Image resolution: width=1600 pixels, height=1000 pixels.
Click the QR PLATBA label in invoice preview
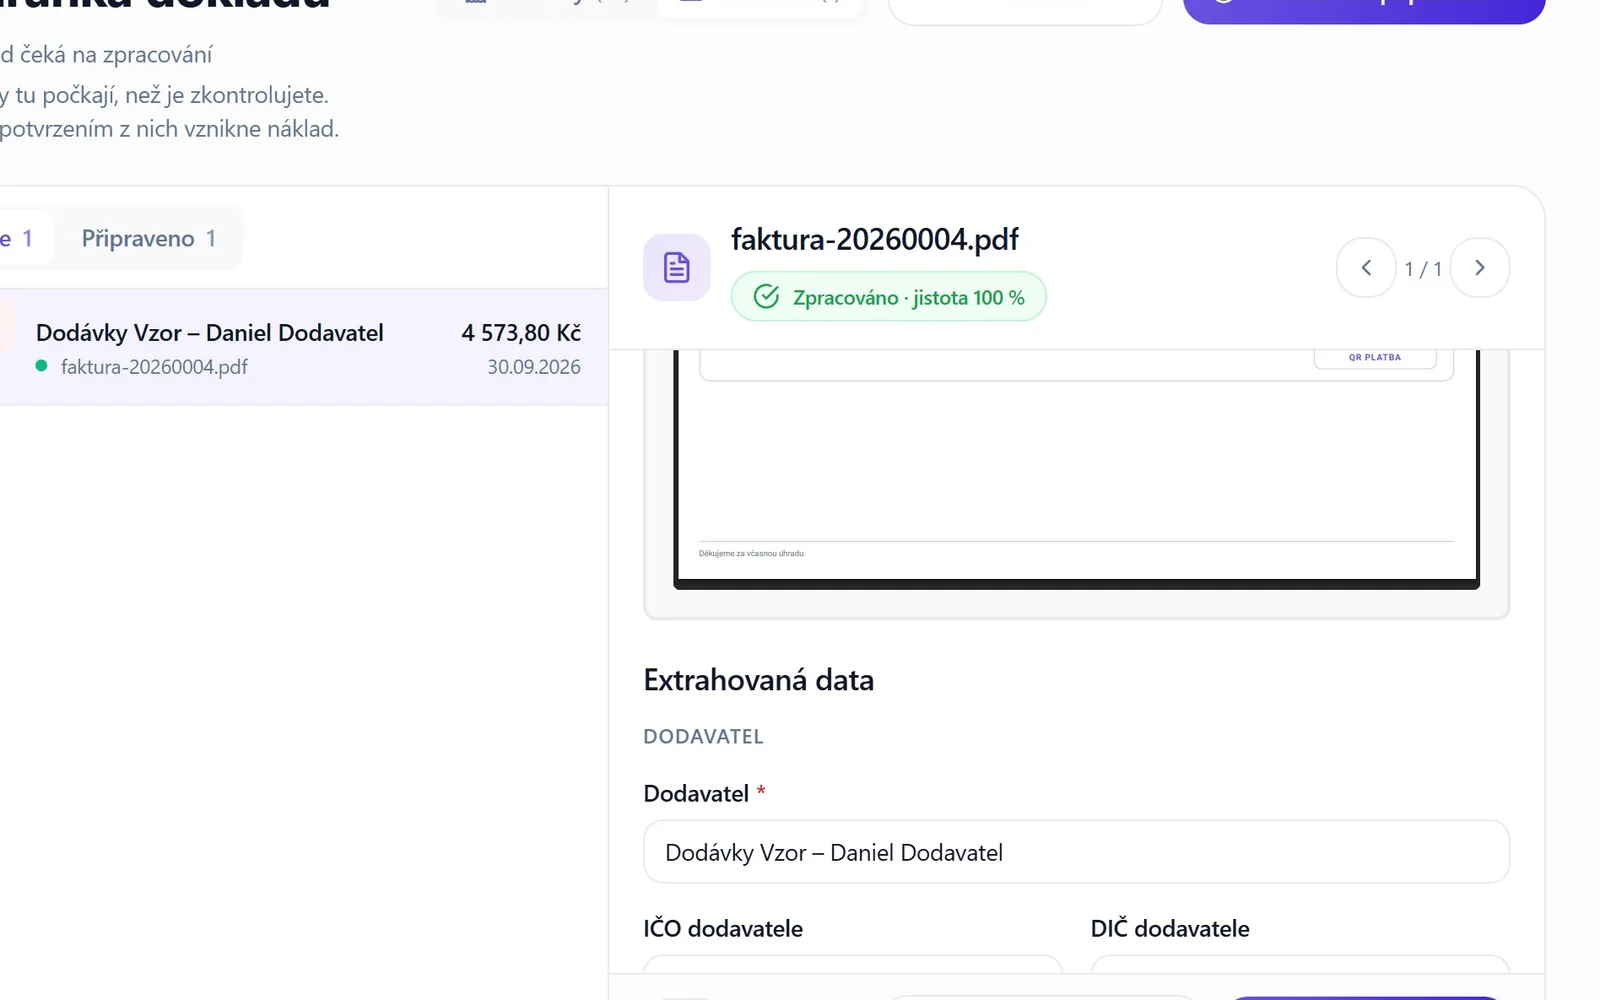(x=1375, y=357)
